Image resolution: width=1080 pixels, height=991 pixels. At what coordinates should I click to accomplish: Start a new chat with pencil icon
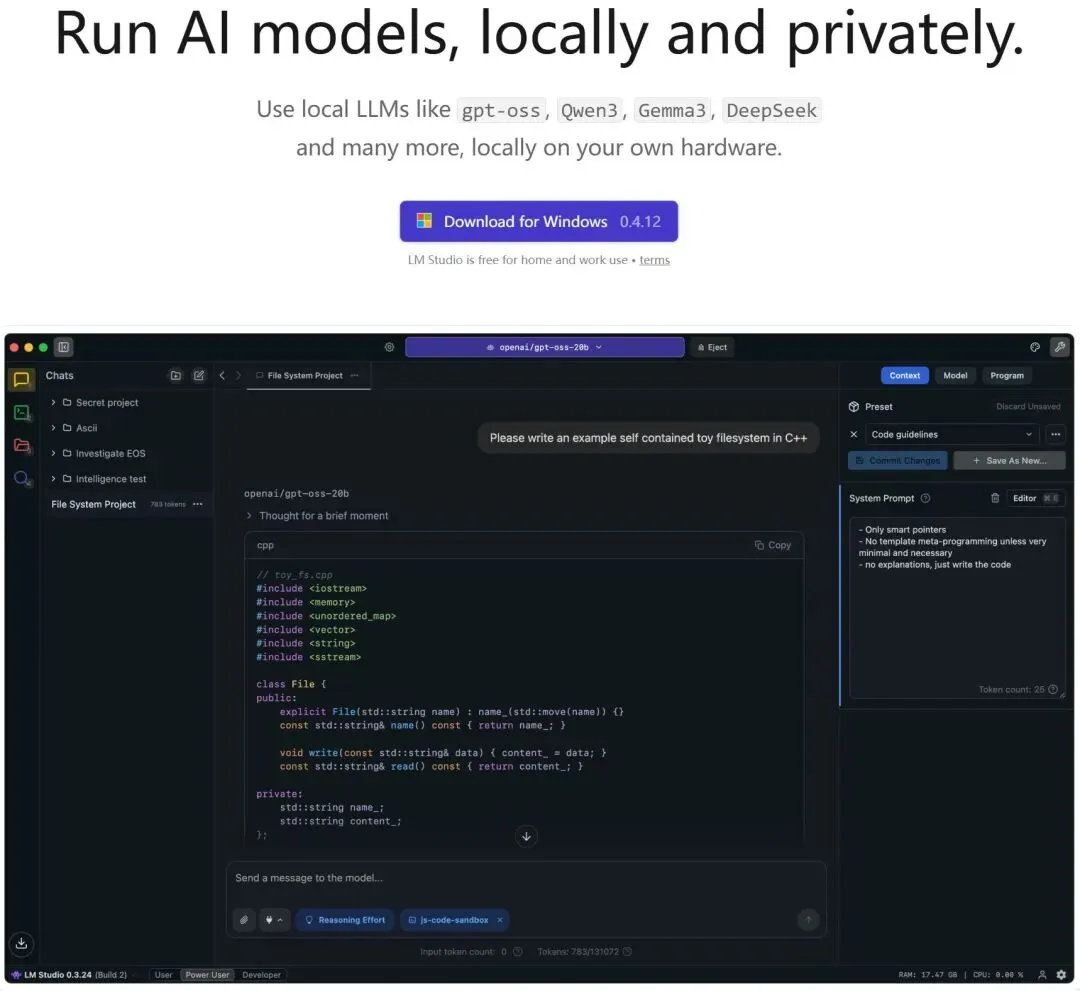pyautogui.click(x=199, y=375)
